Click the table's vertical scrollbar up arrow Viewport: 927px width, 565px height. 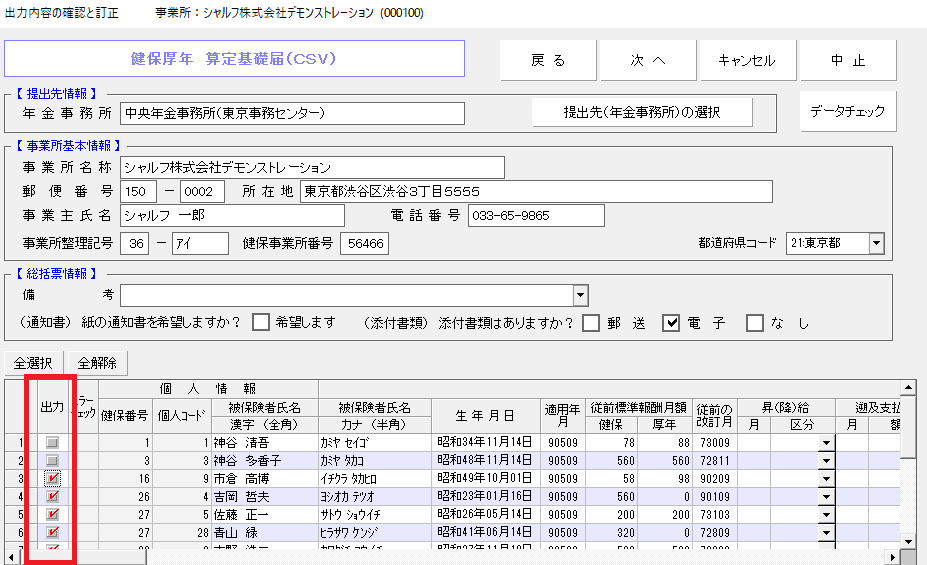pos(908,387)
